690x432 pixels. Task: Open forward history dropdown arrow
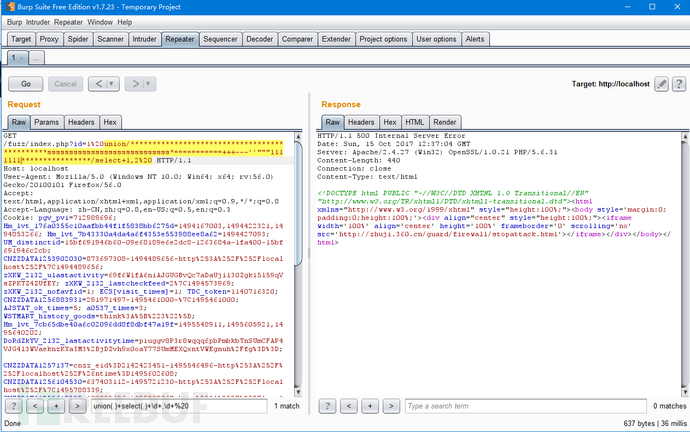click(x=148, y=84)
